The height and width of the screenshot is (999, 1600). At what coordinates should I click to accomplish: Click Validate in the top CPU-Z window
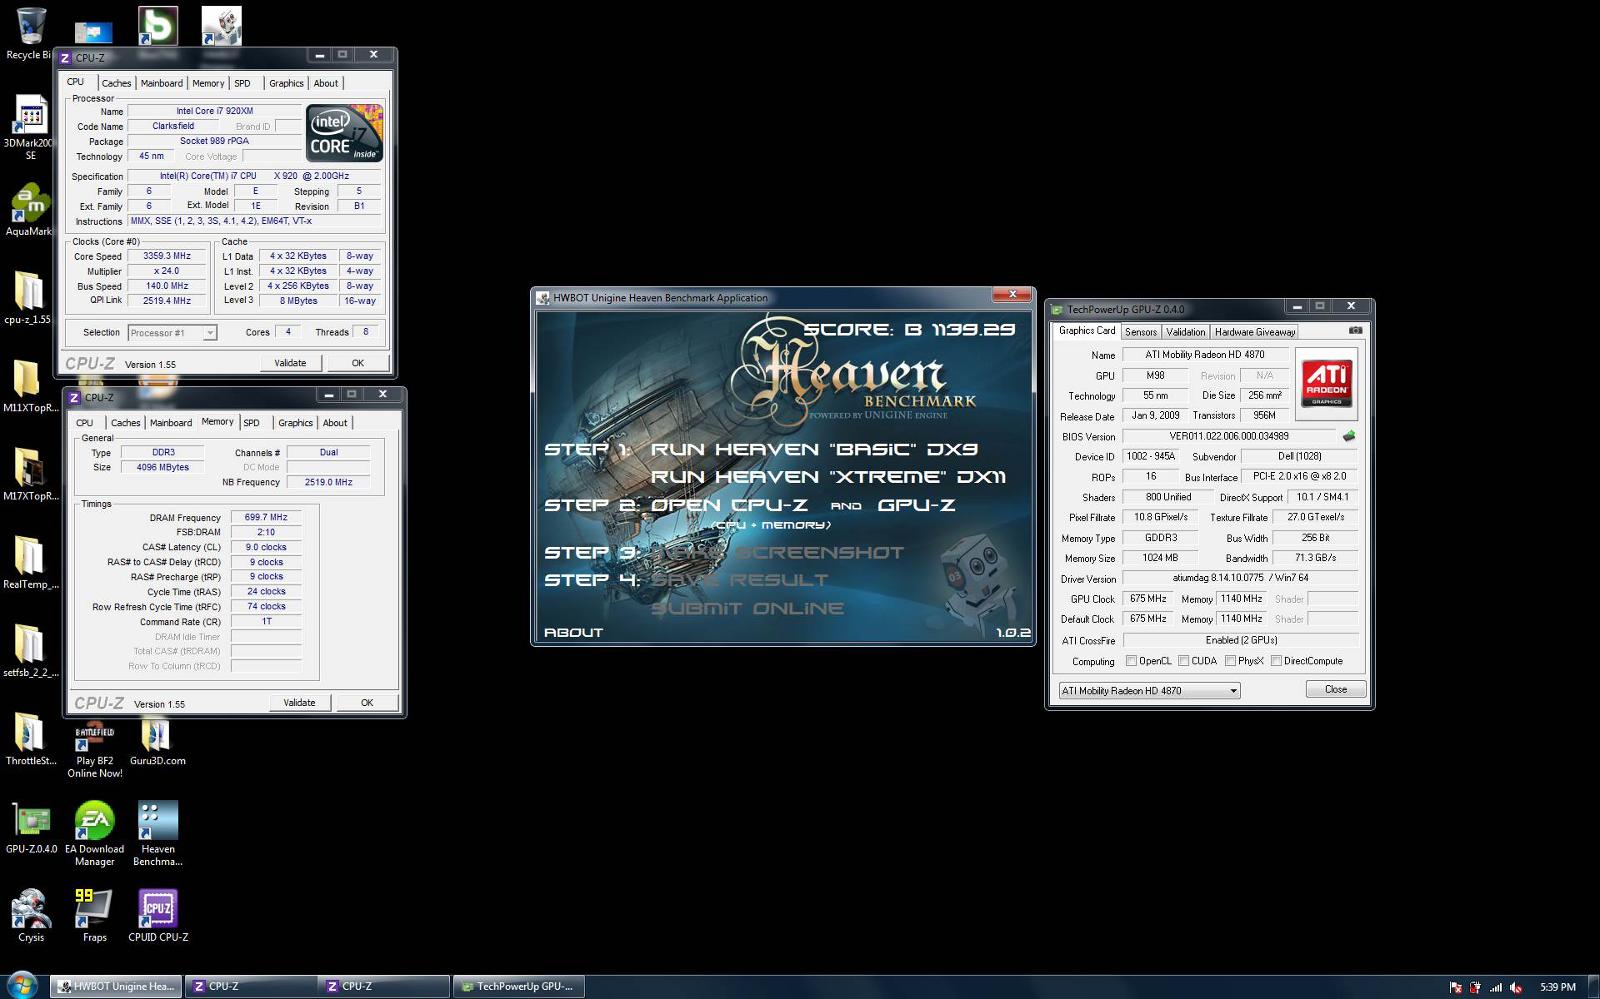click(x=291, y=363)
